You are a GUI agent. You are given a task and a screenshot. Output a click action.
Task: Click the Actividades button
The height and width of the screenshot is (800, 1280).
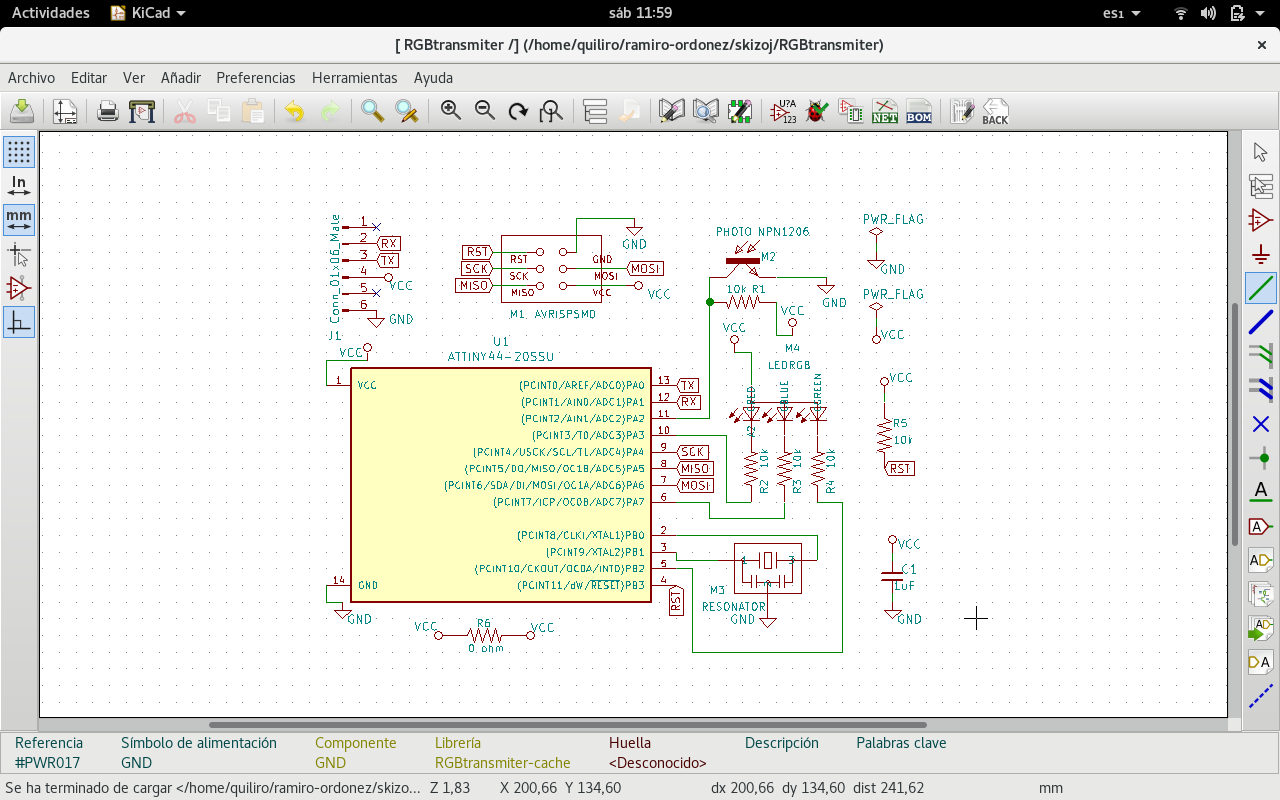pyautogui.click(x=50, y=13)
